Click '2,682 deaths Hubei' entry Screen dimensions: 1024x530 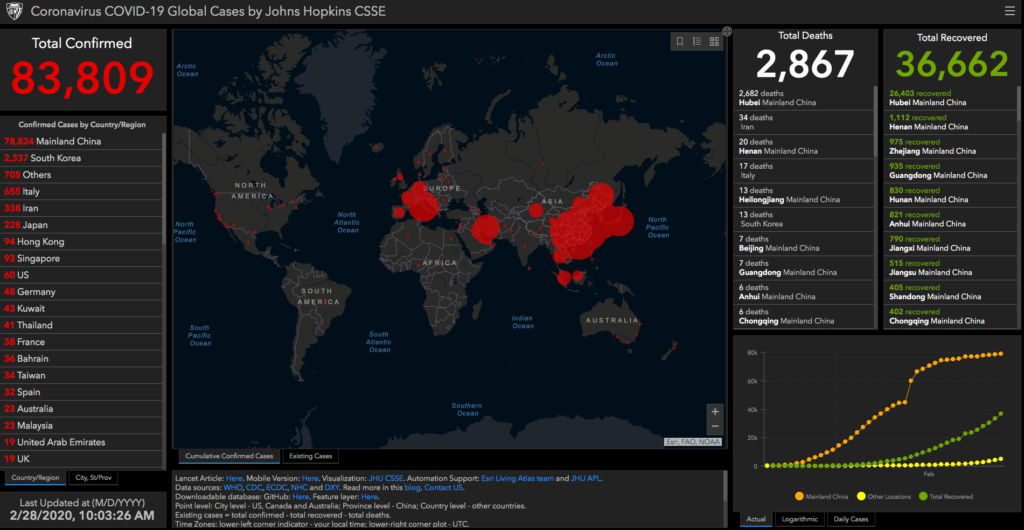[804, 98]
